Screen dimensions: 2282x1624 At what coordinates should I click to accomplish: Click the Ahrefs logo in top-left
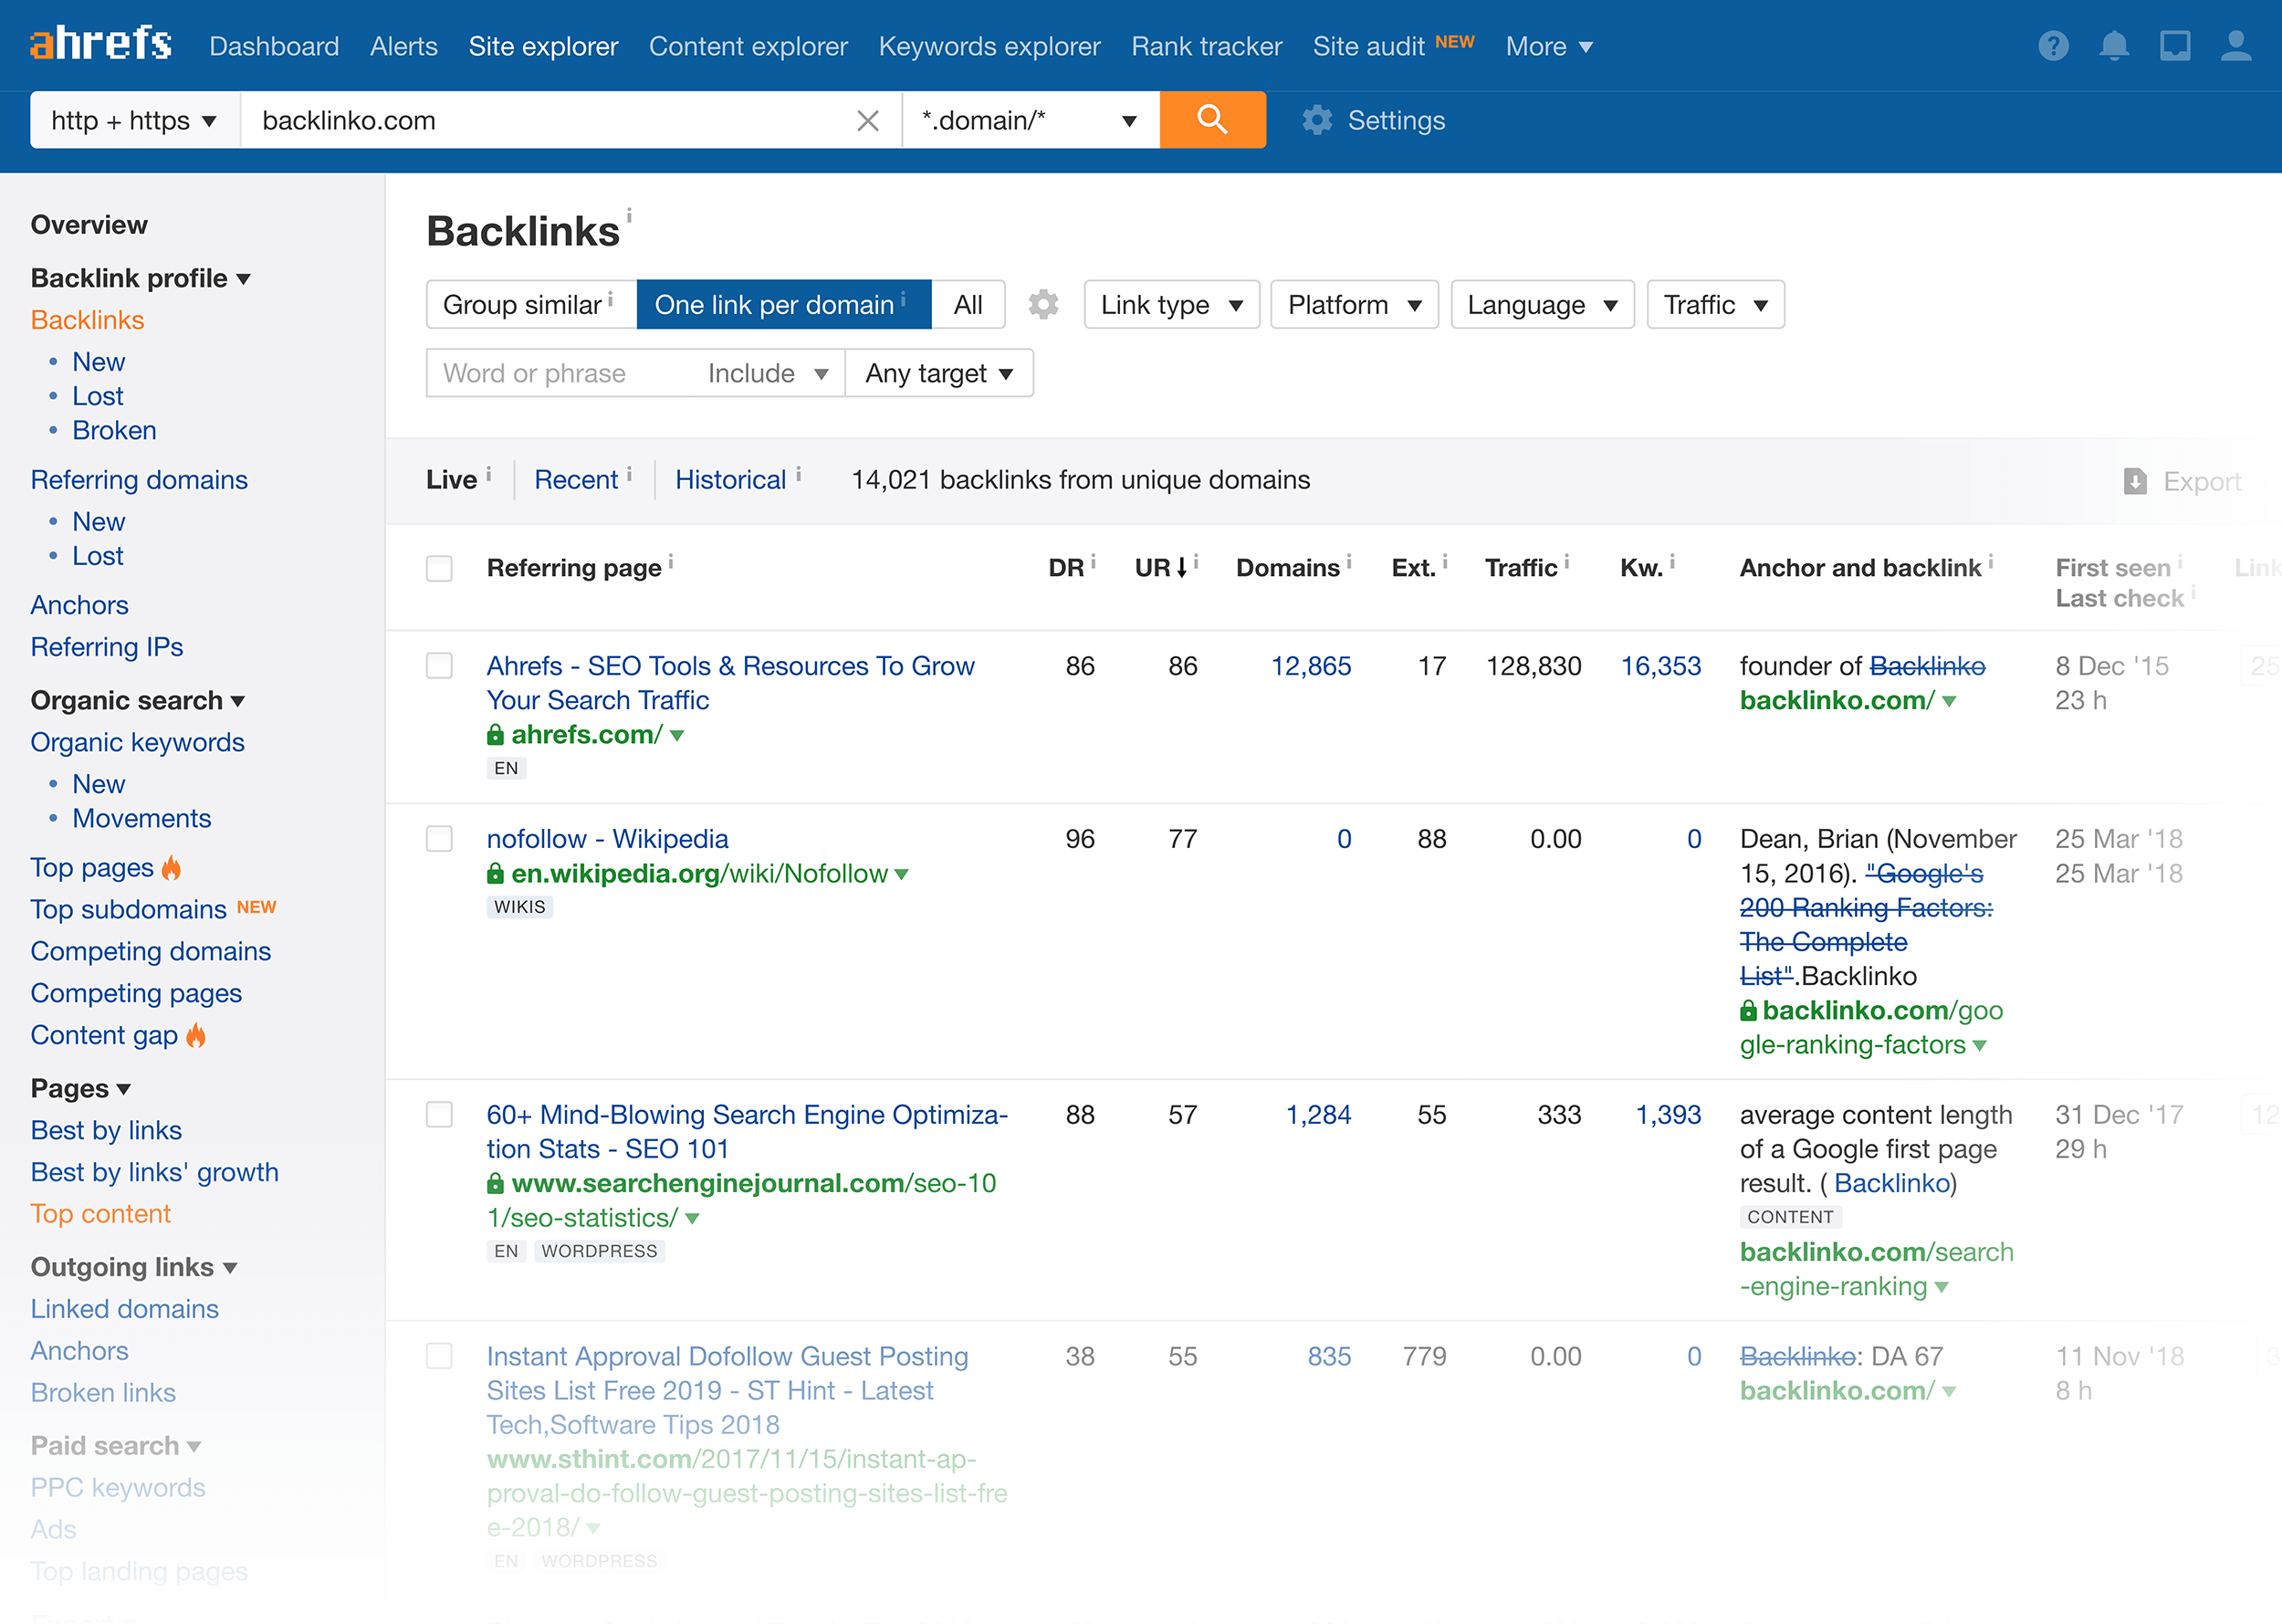[99, 47]
